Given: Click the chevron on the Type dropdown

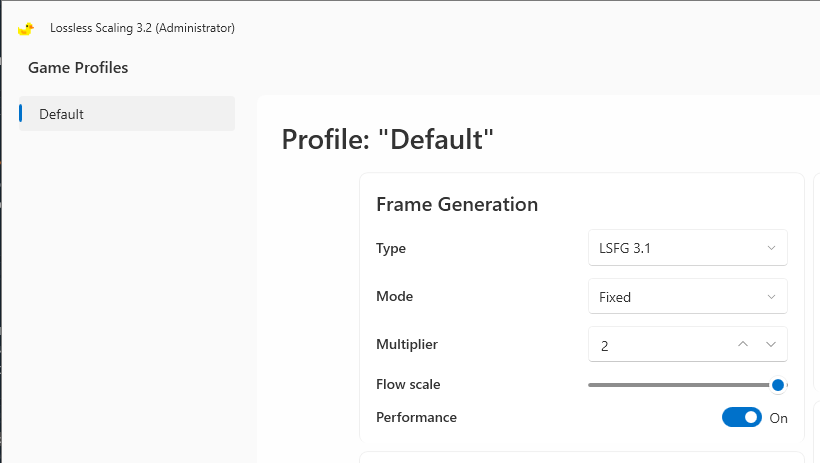Looking at the screenshot, I should pos(771,248).
